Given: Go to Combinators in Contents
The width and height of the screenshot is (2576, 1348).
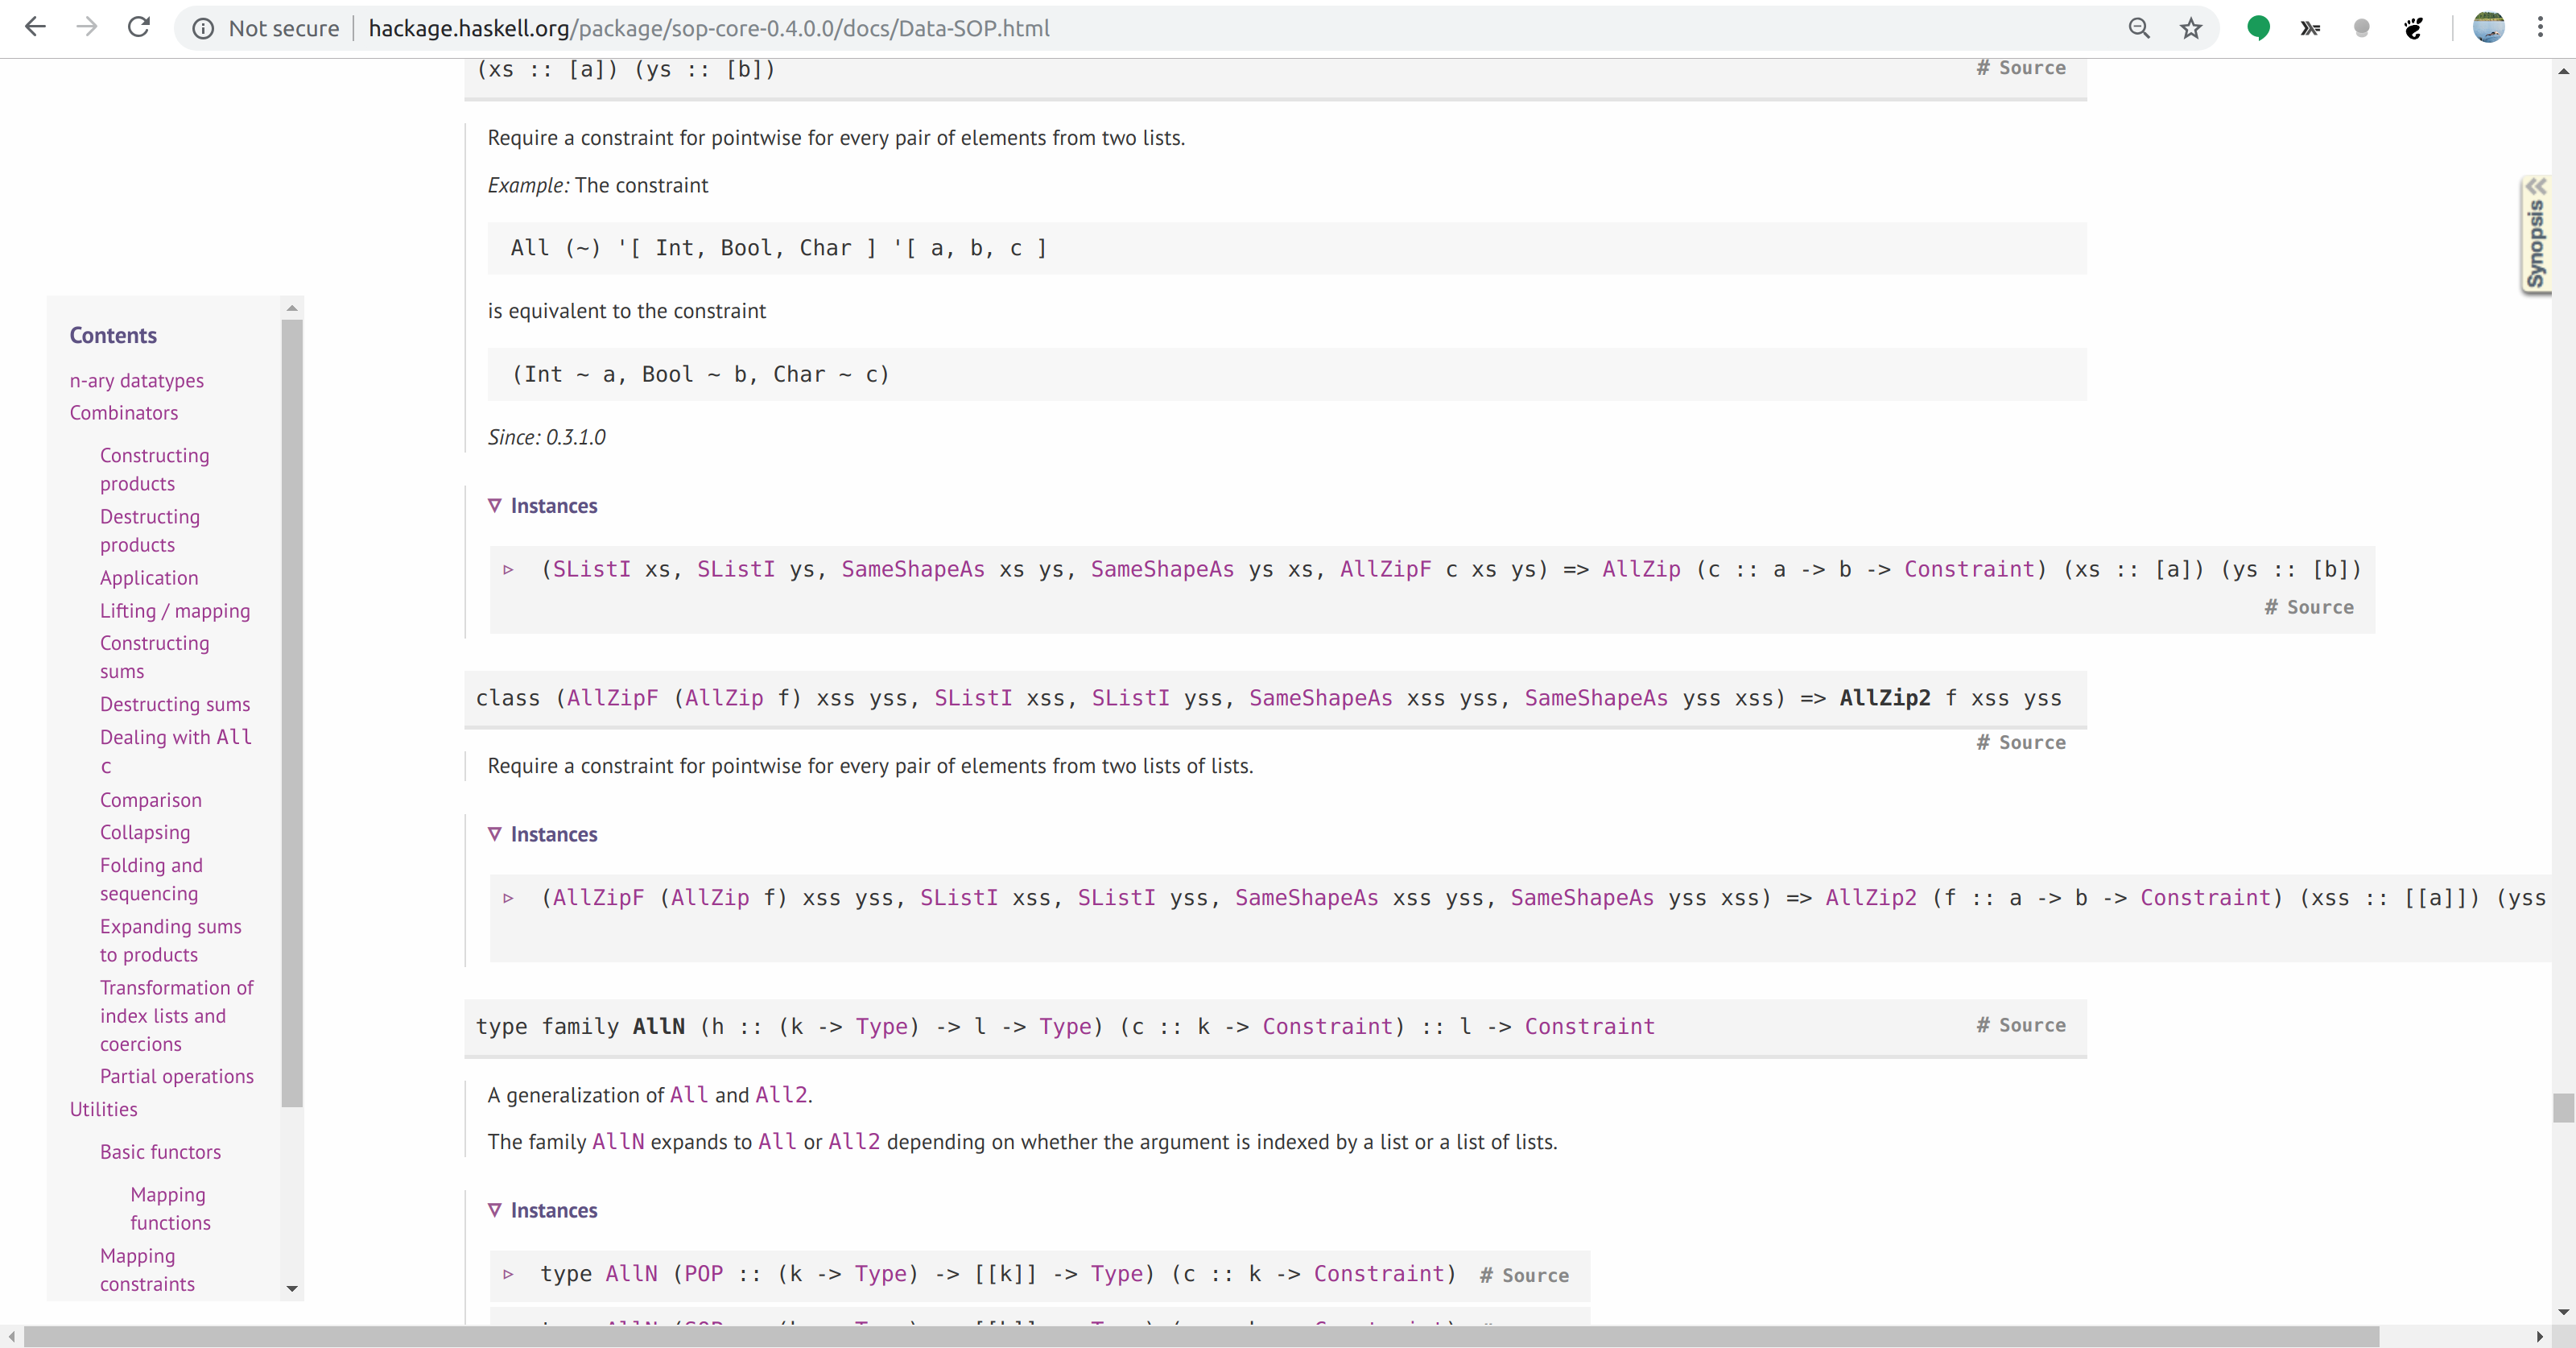Looking at the screenshot, I should point(124,412).
